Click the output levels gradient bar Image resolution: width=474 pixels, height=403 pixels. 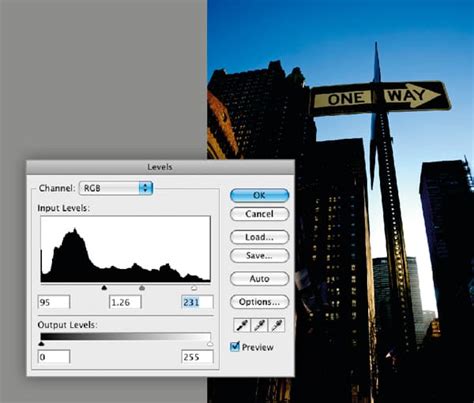[126, 336]
